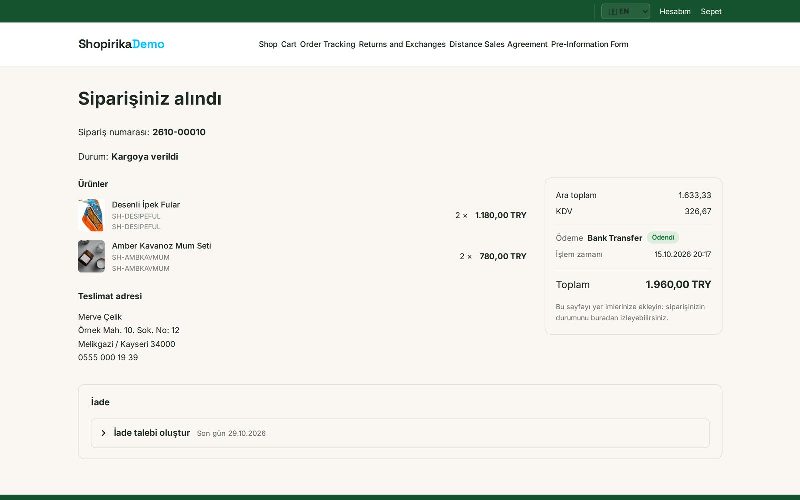Open the Cart menu item
Screen dimensions: 800x500
click(288, 44)
